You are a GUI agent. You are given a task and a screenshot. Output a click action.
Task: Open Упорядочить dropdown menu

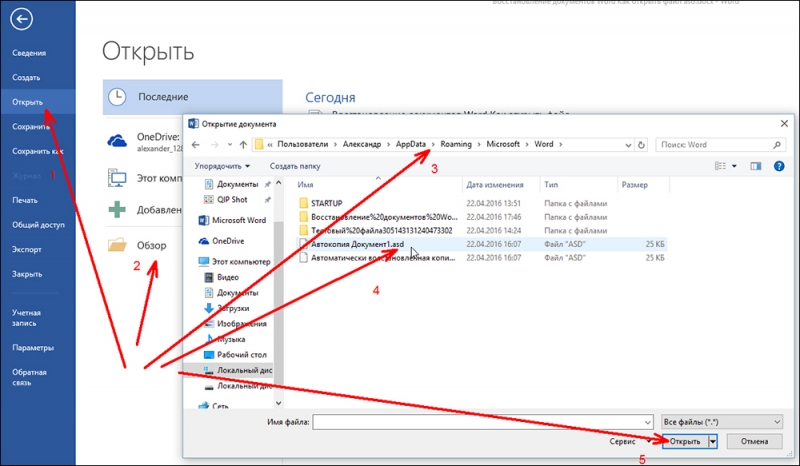222,166
